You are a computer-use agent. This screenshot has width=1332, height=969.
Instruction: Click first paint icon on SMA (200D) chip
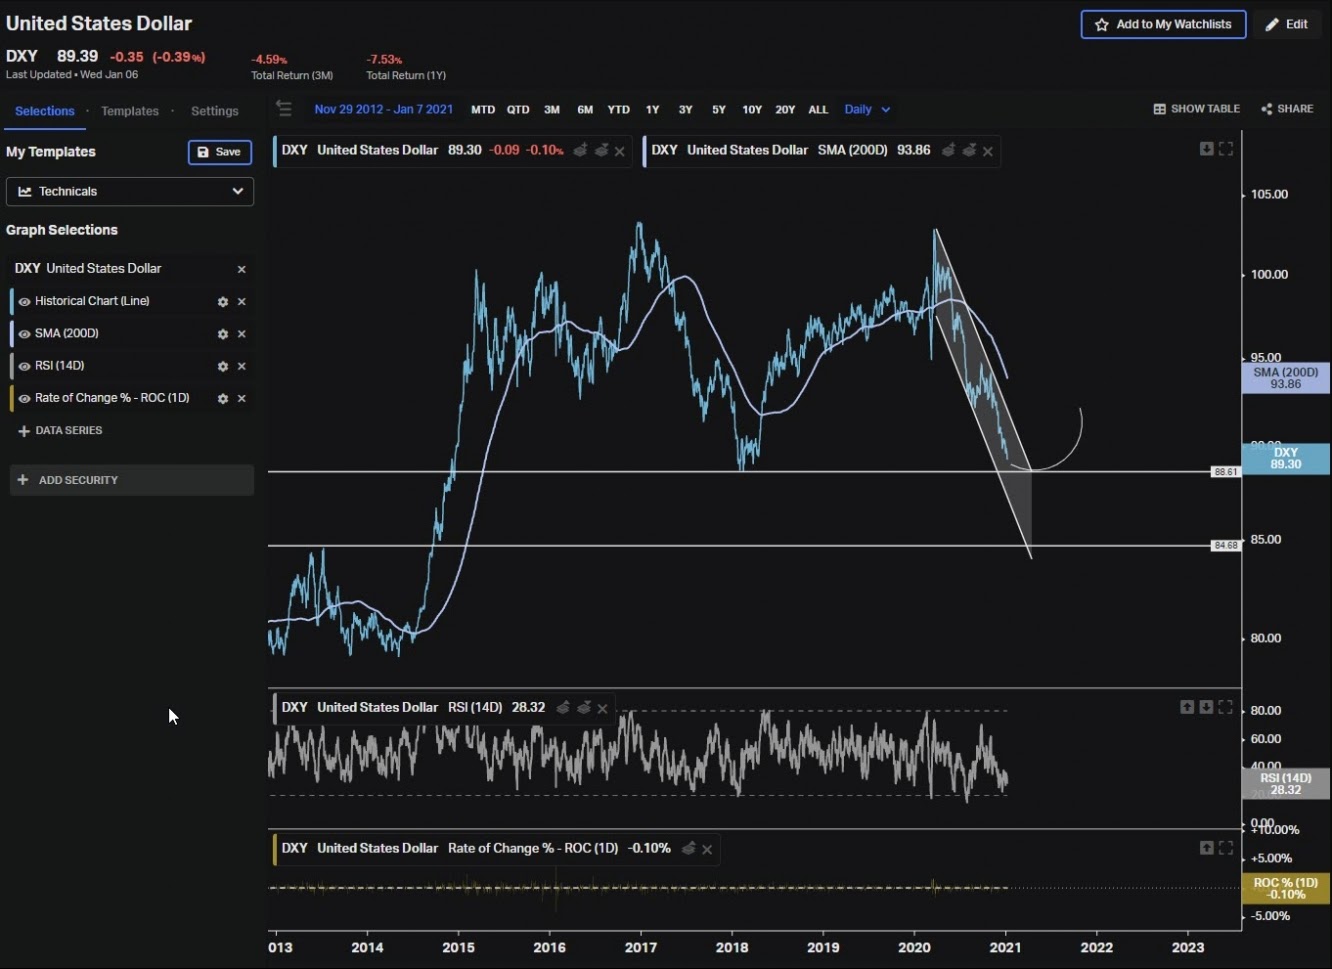tap(948, 150)
